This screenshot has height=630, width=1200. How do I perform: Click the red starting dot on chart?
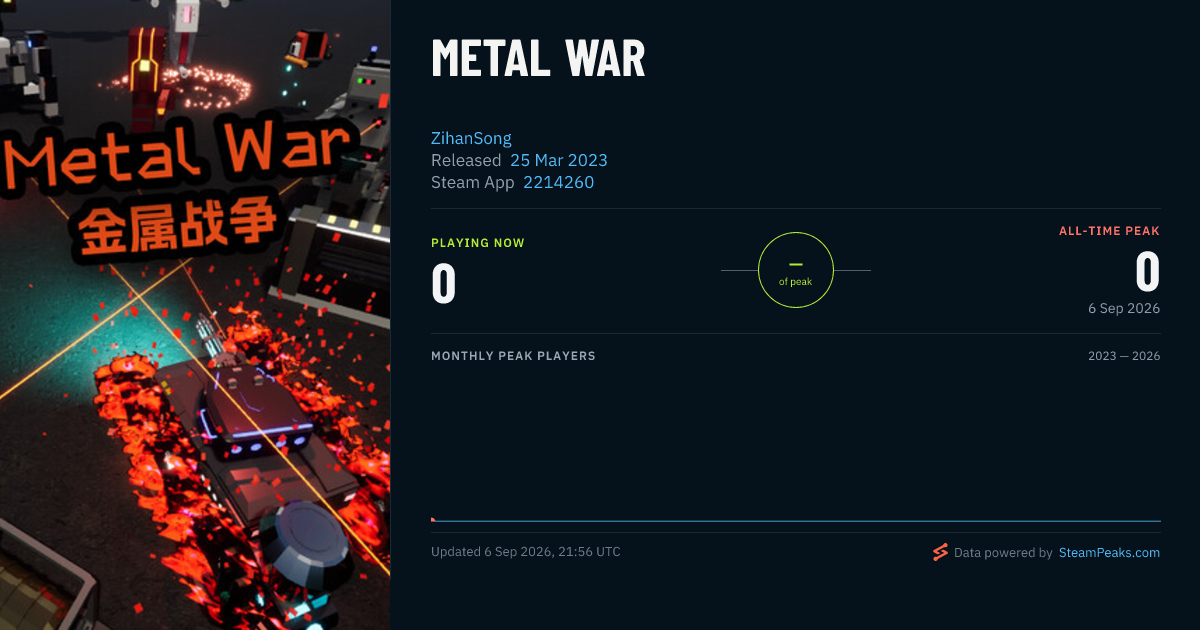pos(433,519)
